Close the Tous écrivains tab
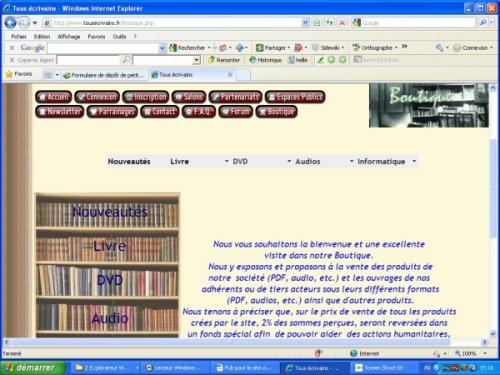 coord(230,75)
